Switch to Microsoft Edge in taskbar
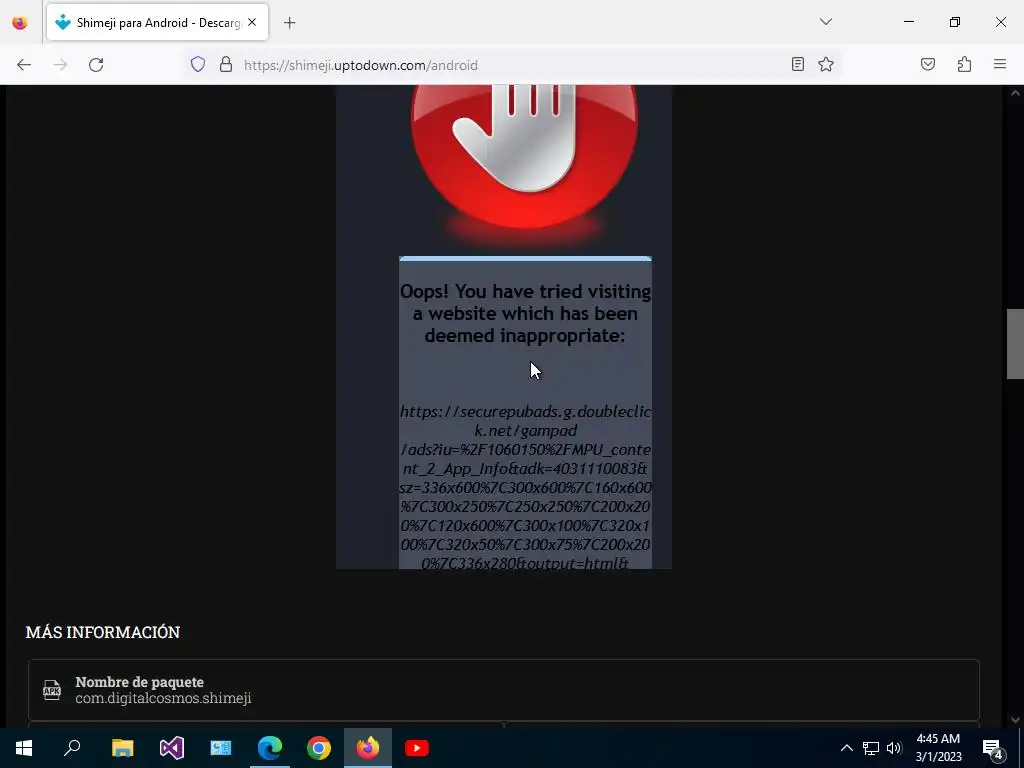Viewport: 1024px width, 768px height. point(270,748)
